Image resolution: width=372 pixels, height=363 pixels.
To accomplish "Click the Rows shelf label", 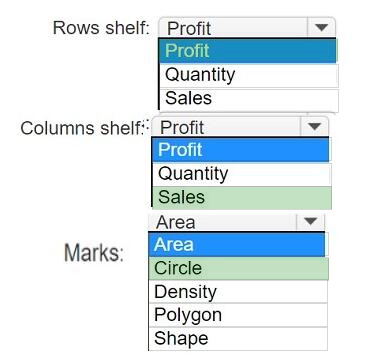I will click(x=101, y=28).
